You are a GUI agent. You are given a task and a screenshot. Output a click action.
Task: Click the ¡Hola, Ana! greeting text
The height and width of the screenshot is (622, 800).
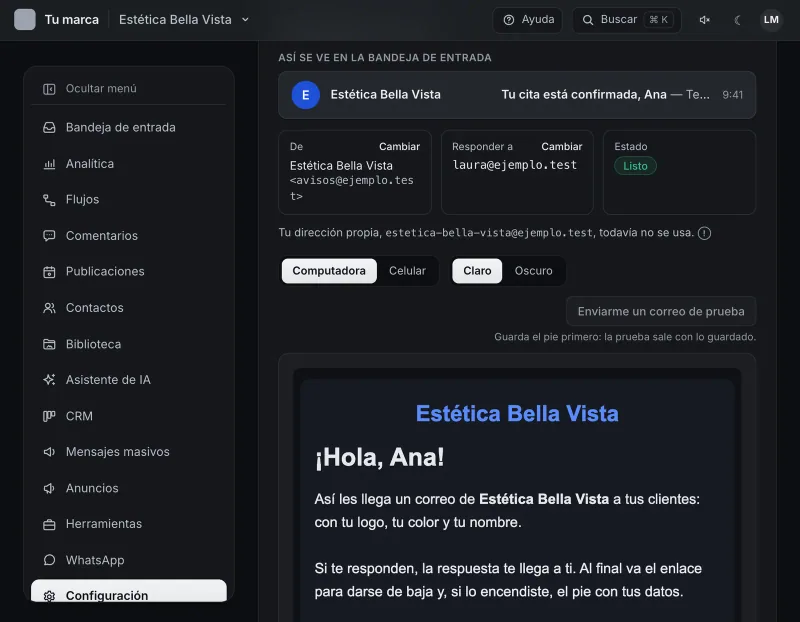pos(380,457)
